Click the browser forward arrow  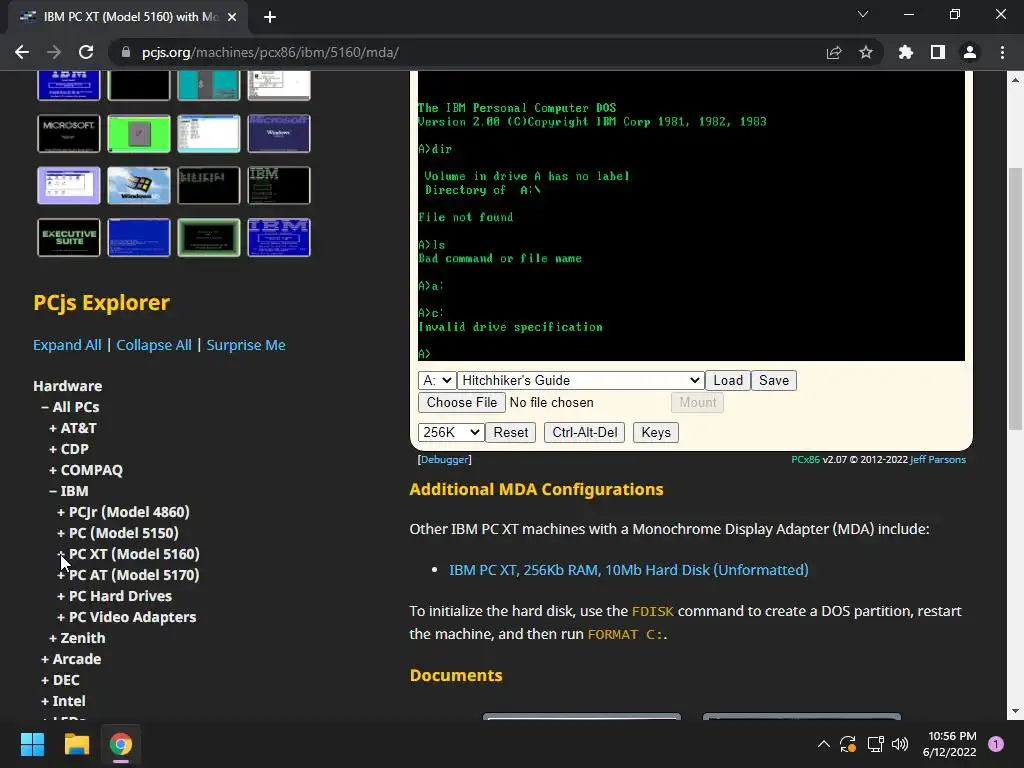(x=54, y=52)
